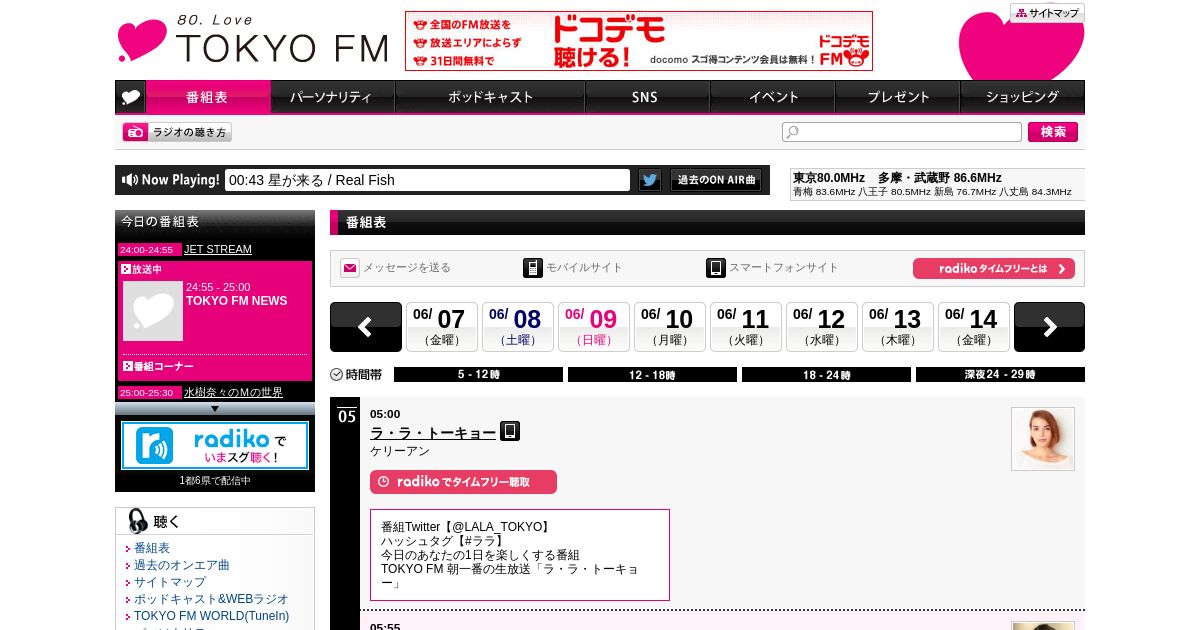
Task: Click the ラジオの聴き方 button
Action: [177, 132]
